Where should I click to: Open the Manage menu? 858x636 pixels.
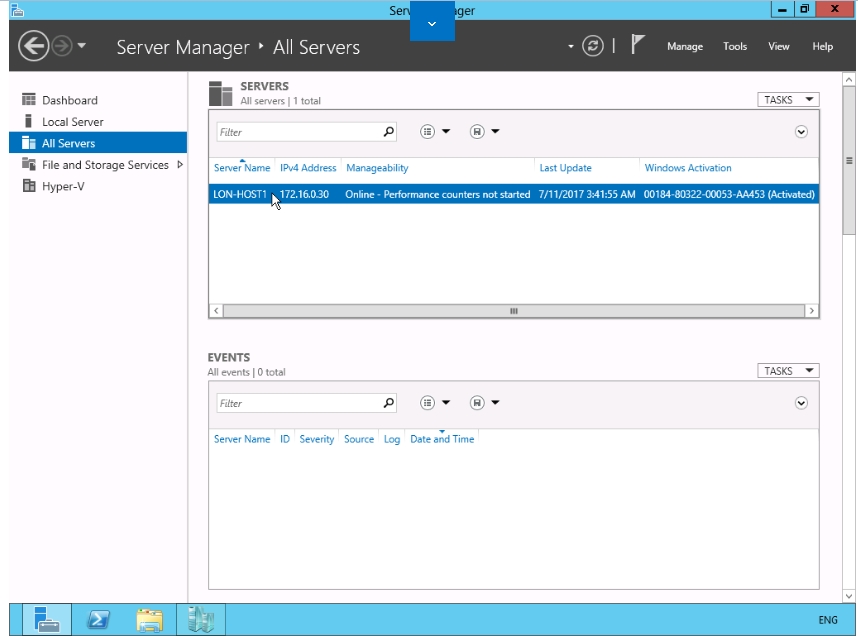click(x=685, y=47)
